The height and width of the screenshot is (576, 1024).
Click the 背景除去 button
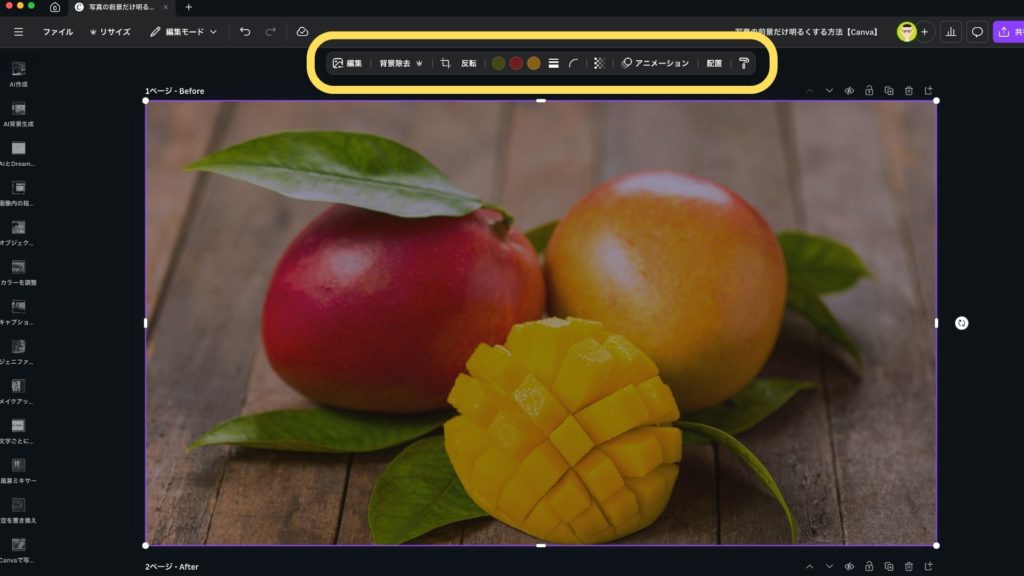[x=400, y=63]
